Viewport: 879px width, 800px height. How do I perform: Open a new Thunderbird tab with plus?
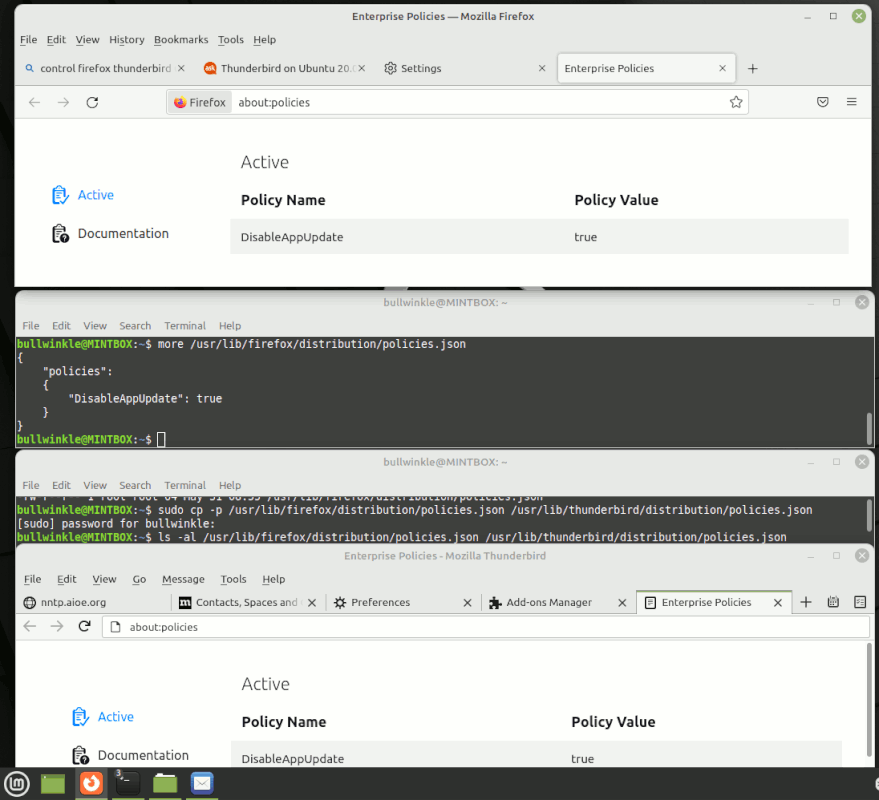tap(806, 602)
